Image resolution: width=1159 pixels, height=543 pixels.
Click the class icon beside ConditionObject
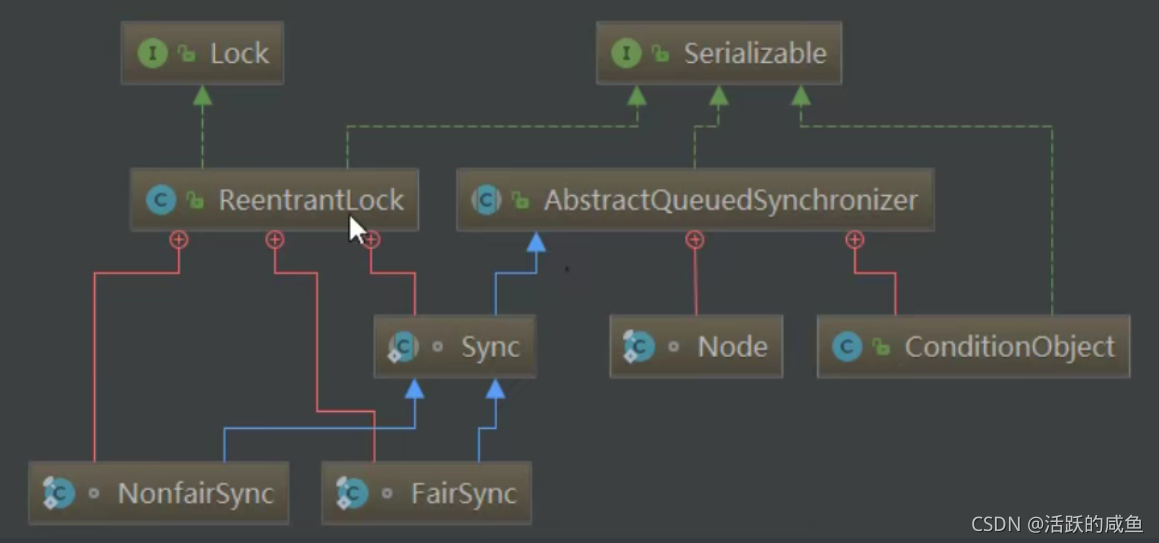tap(847, 346)
